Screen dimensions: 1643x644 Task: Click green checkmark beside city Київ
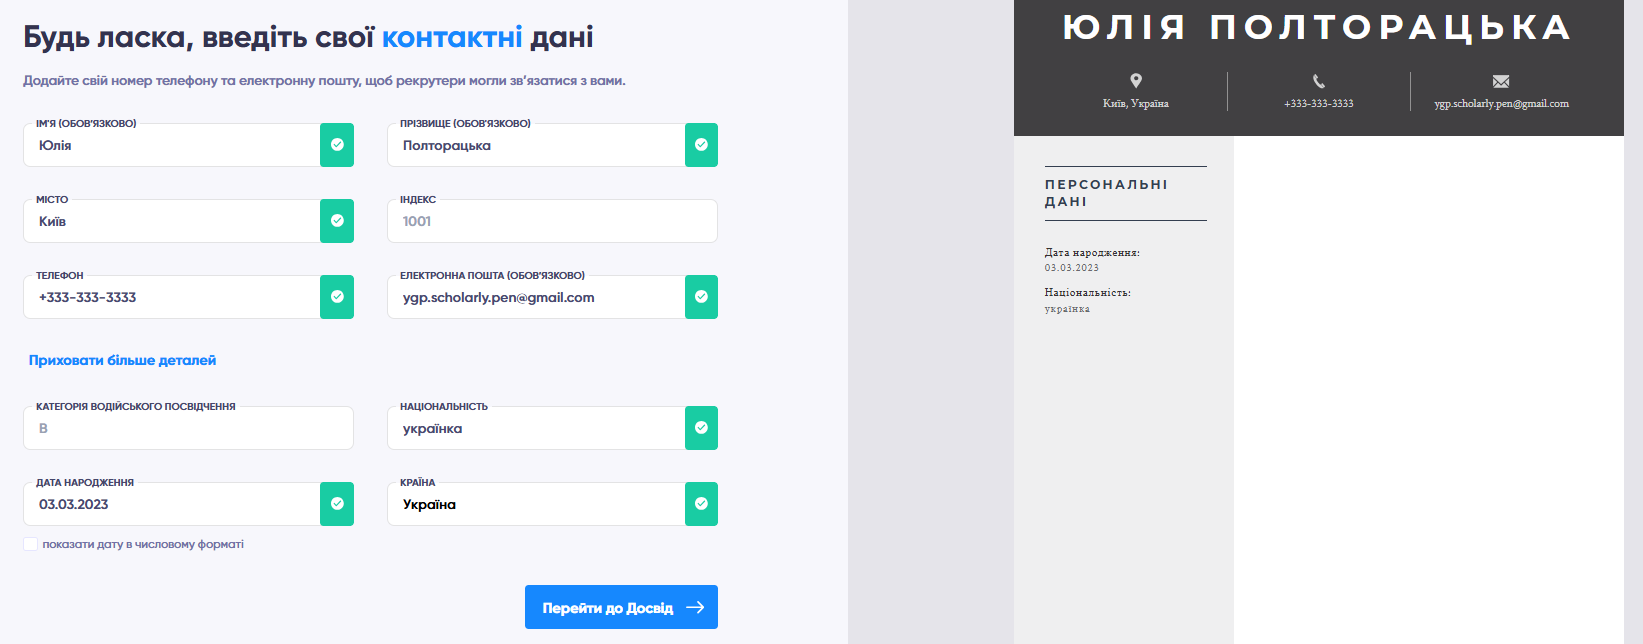337,221
